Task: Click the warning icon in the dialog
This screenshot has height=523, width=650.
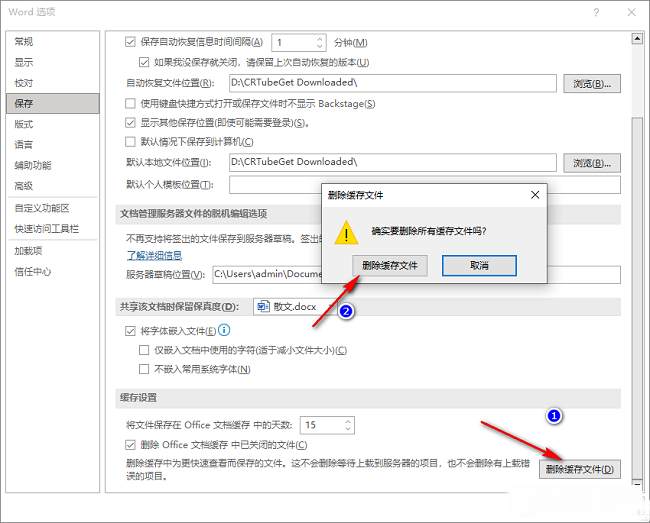Action: click(x=346, y=232)
